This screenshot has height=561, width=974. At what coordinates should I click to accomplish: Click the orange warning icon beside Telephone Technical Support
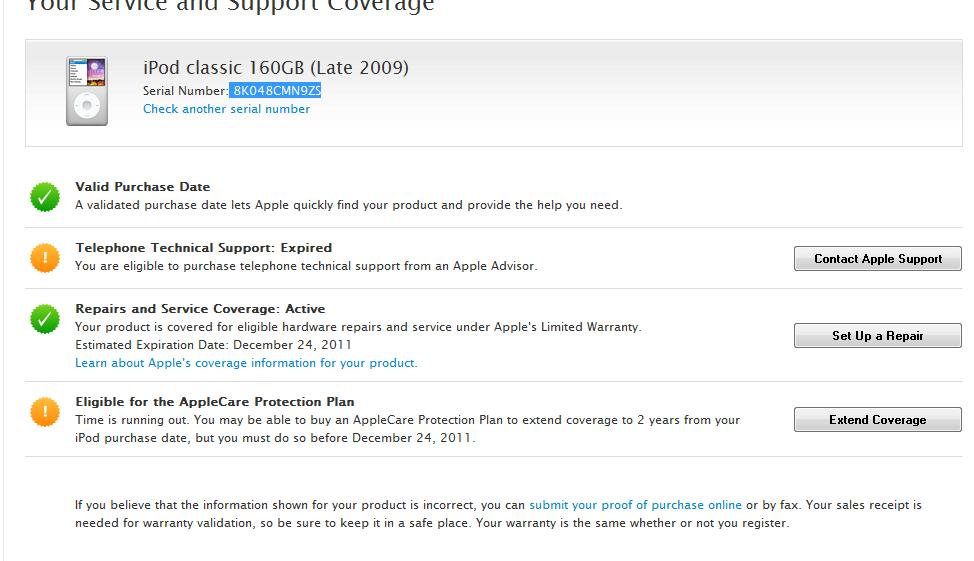44,258
